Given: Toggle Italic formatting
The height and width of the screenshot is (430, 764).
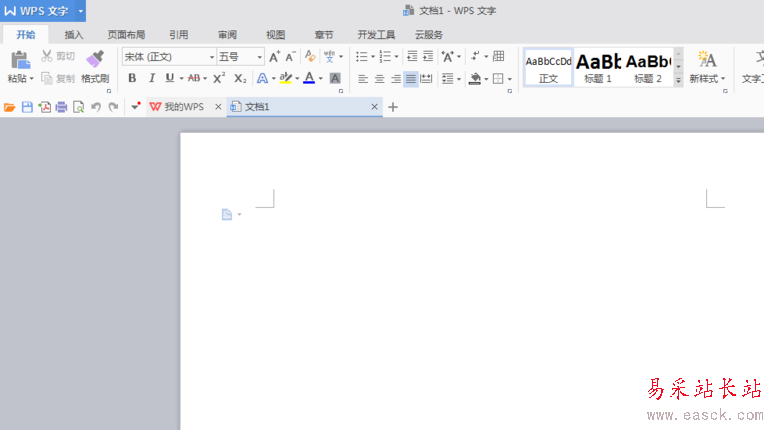Looking at the screenshot, I should tap(152, 78).
